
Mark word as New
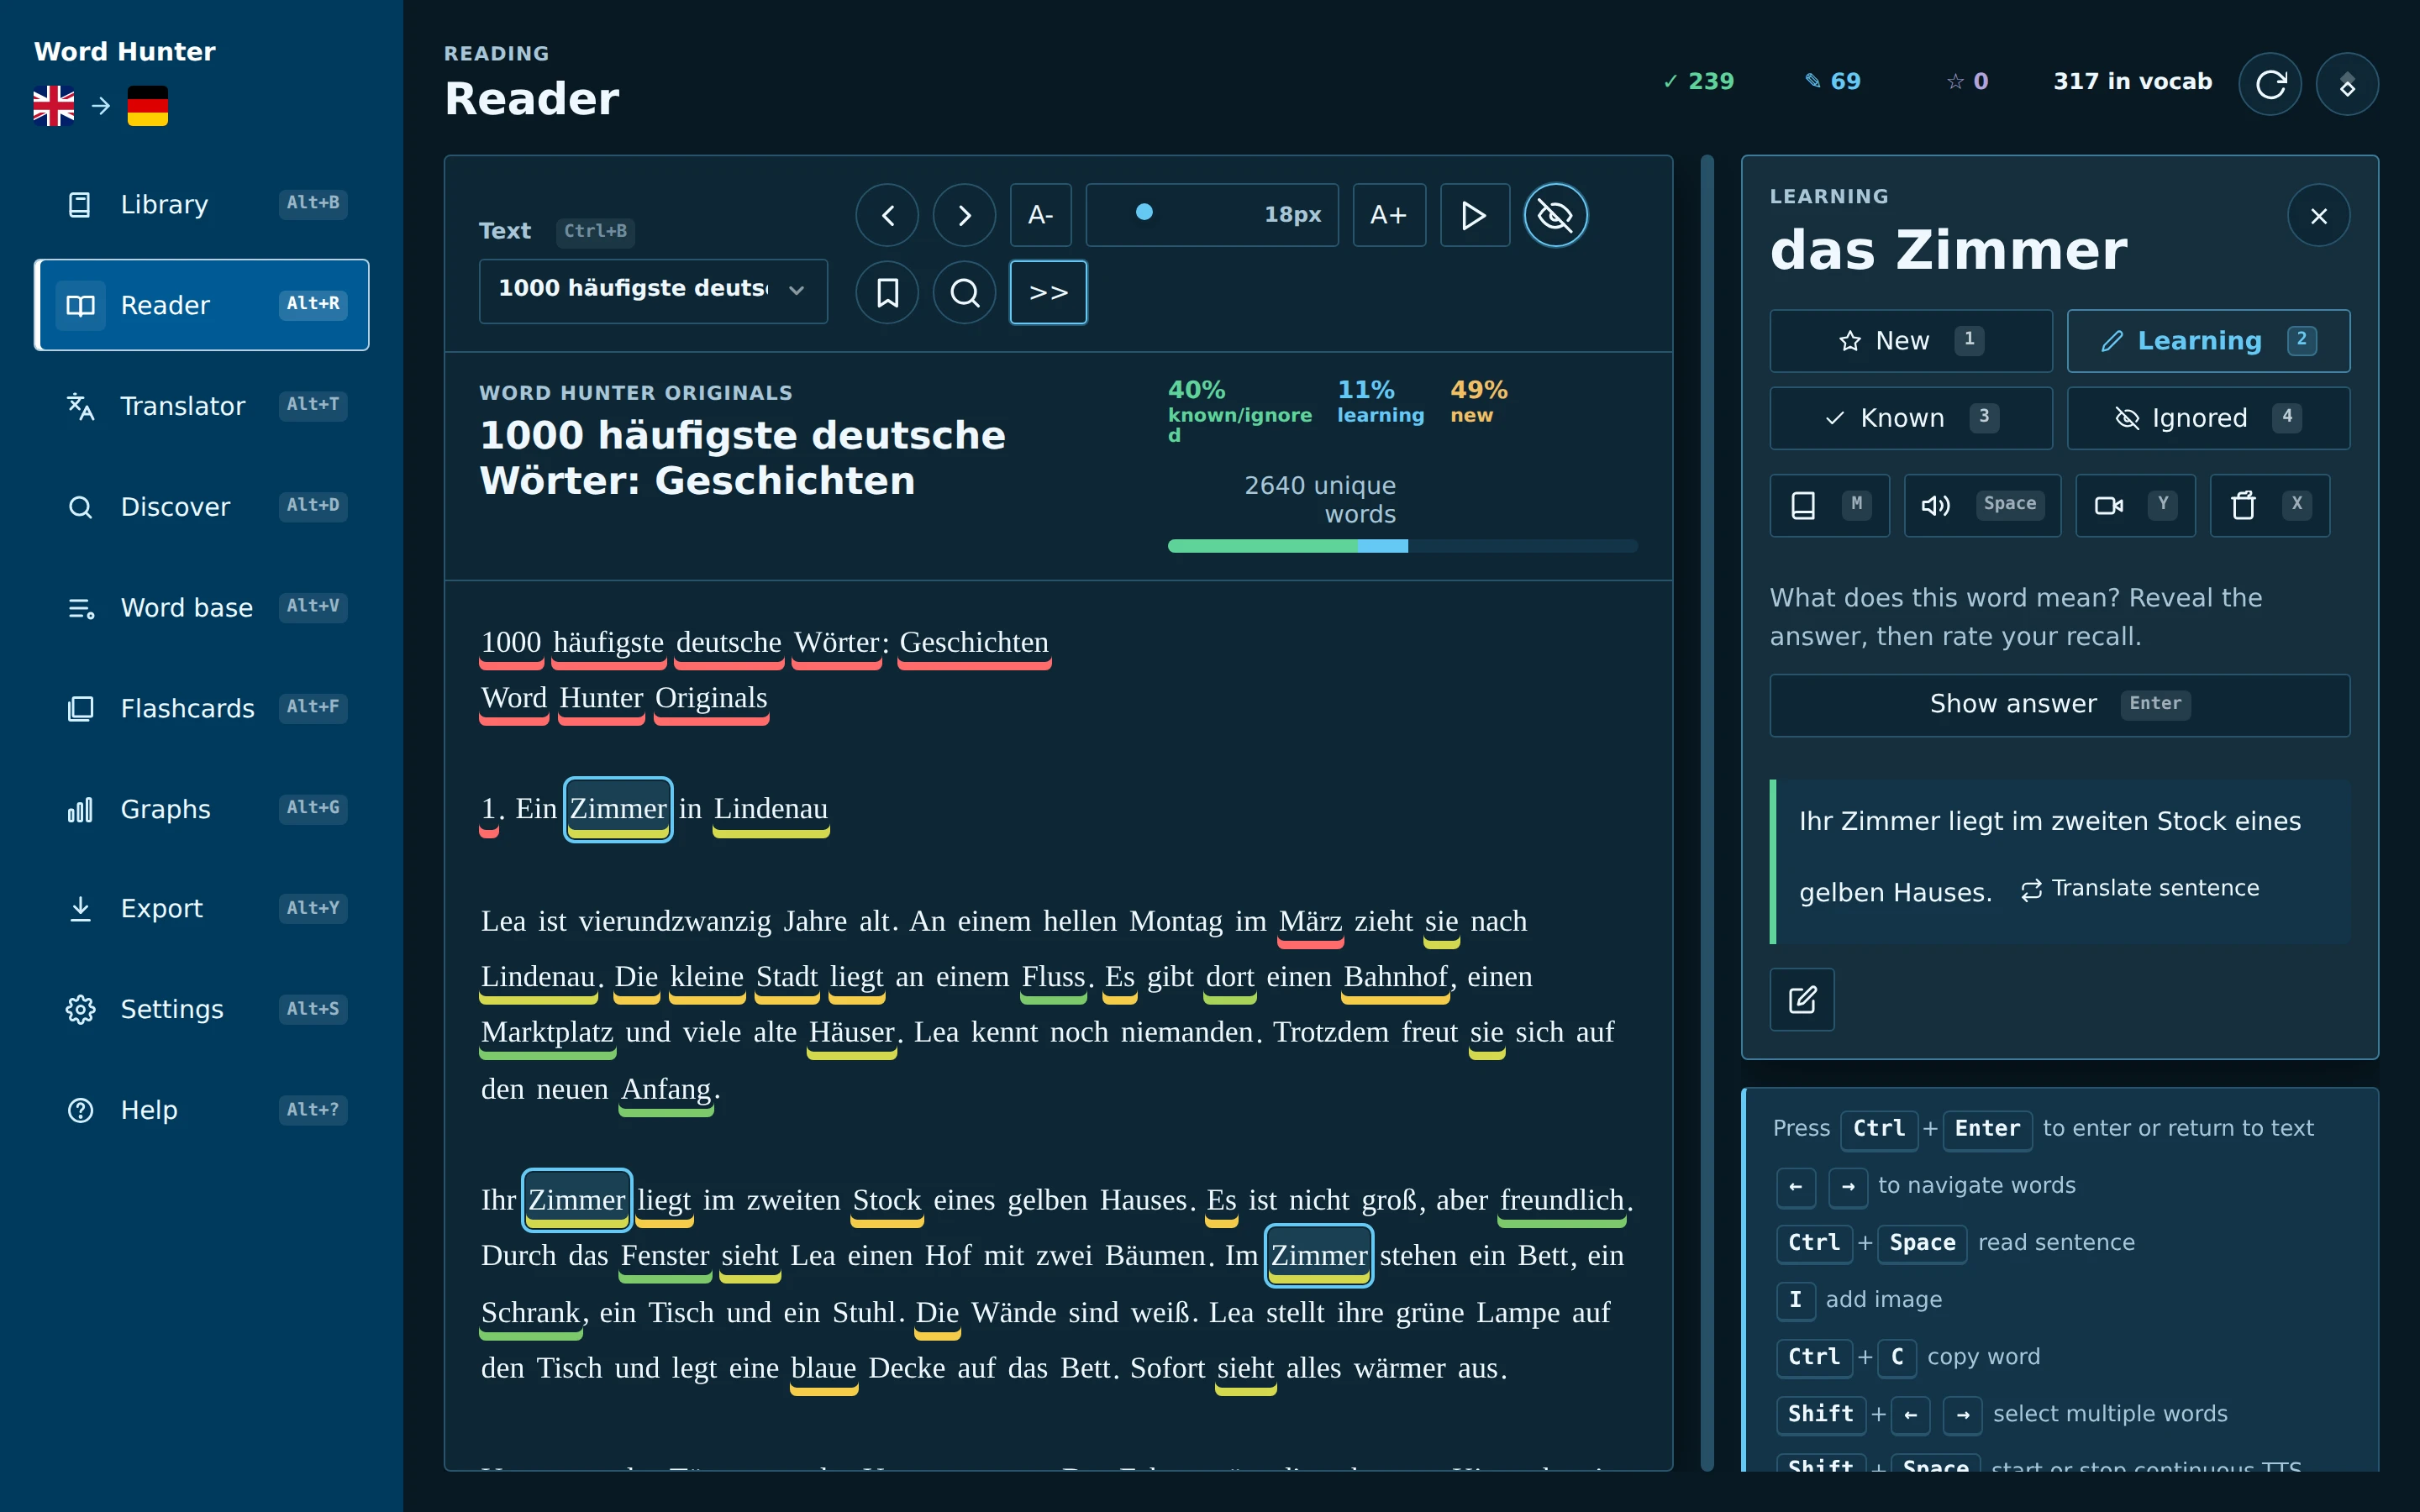click(x=1910, y=341)
